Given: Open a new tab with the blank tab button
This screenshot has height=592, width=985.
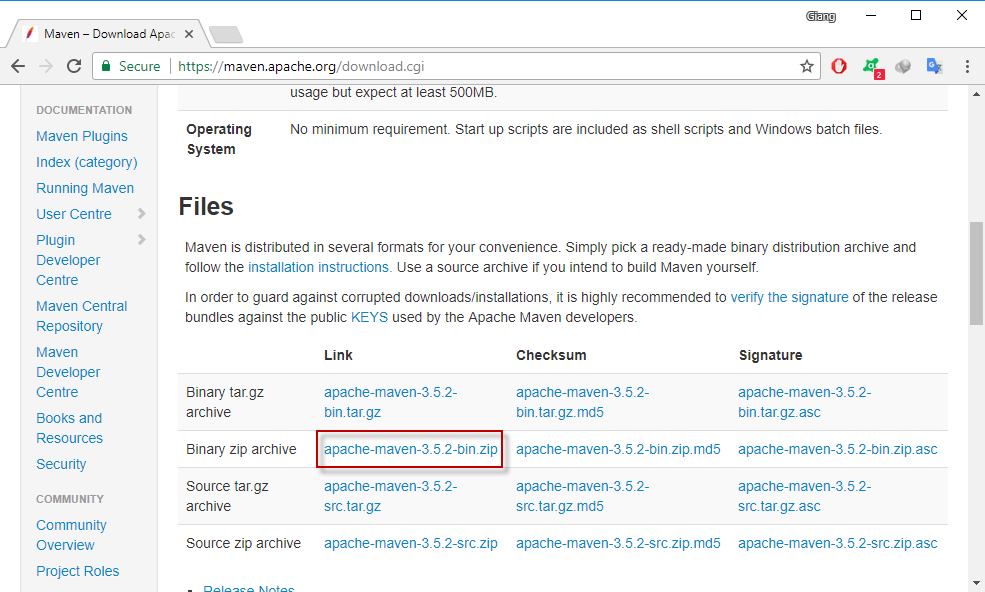Looking at the screenshot, I should click(226, 35).
